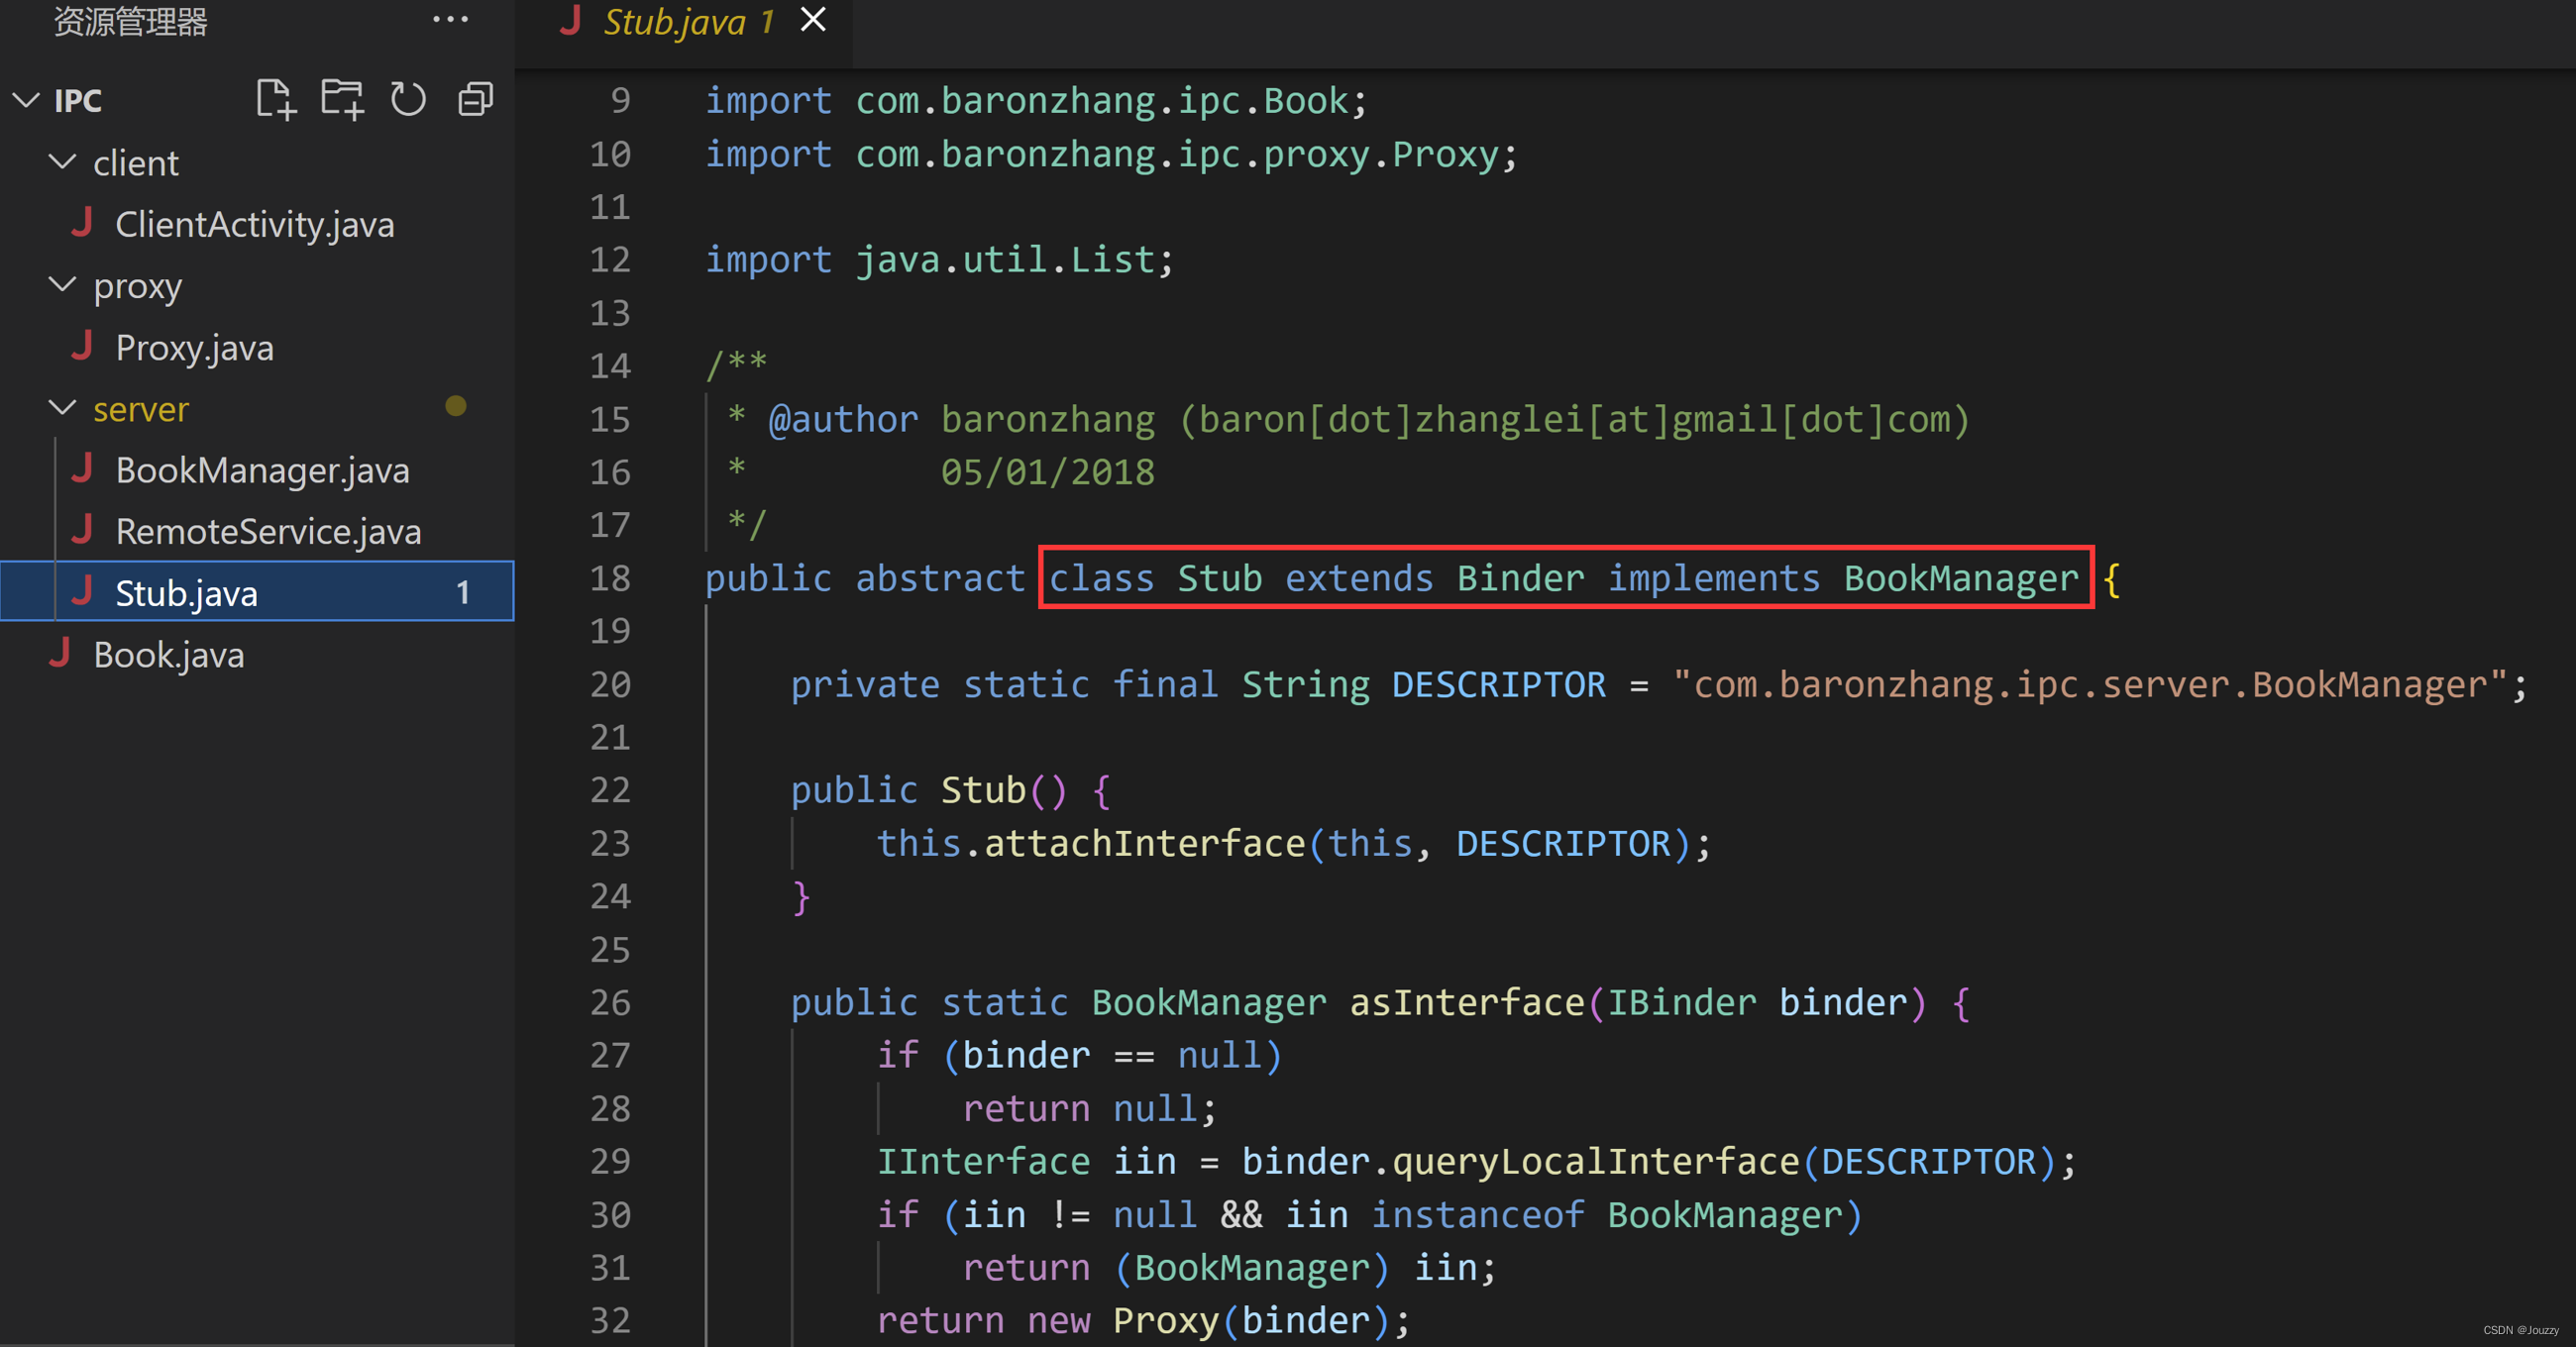The height and width of the screenshot is (1347, 2576).
Task: Click the attachInterface call on line 23
Action: (x=1145, y=844)
